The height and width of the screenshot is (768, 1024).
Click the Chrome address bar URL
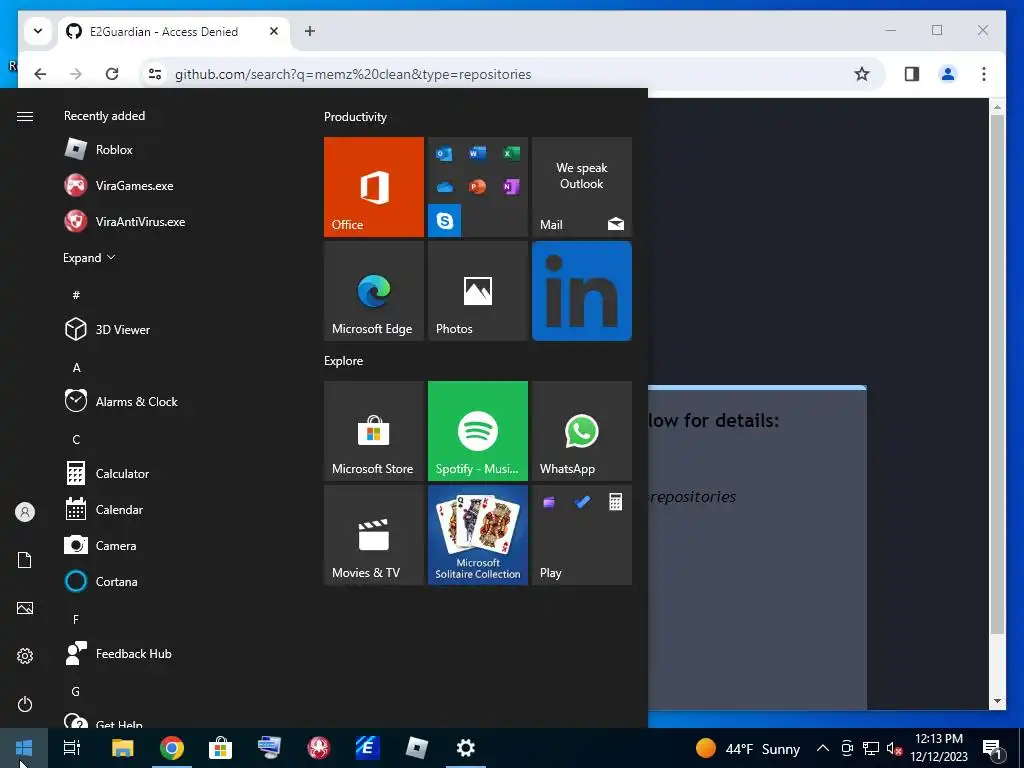[x=353, y=74]
